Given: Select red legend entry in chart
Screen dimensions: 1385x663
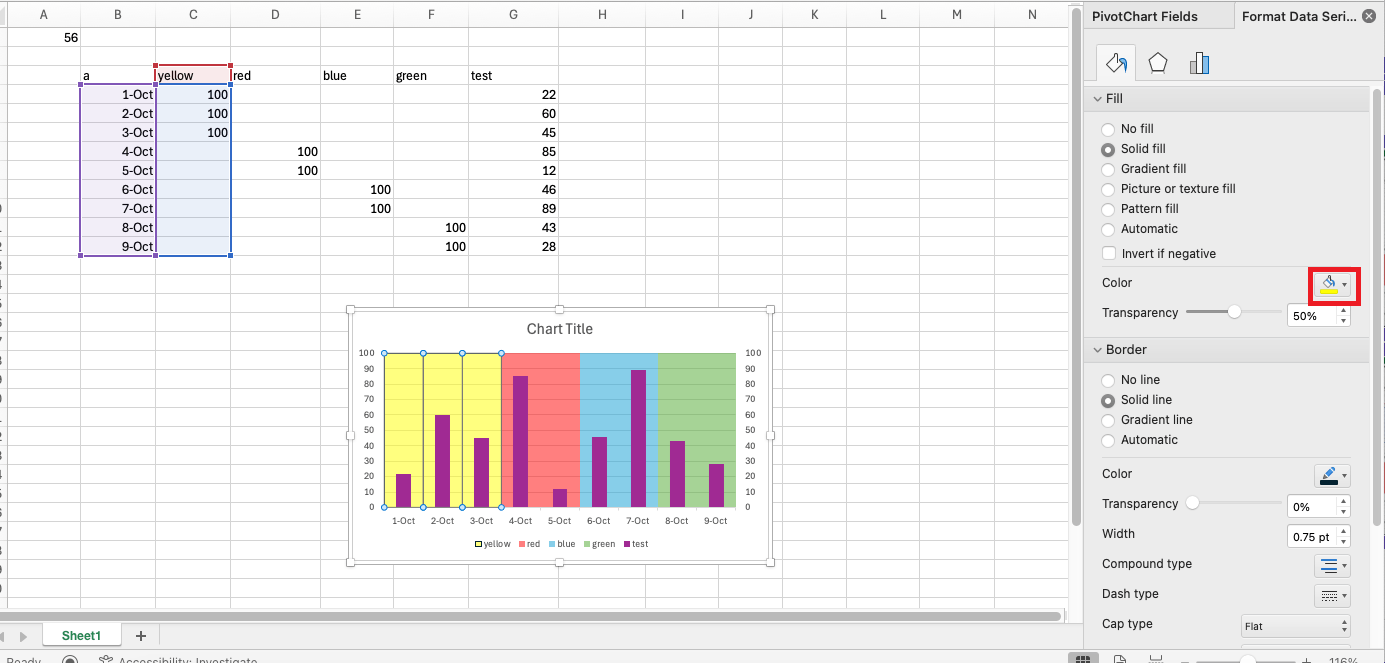Looking at the screenshot, I should 529,544.
